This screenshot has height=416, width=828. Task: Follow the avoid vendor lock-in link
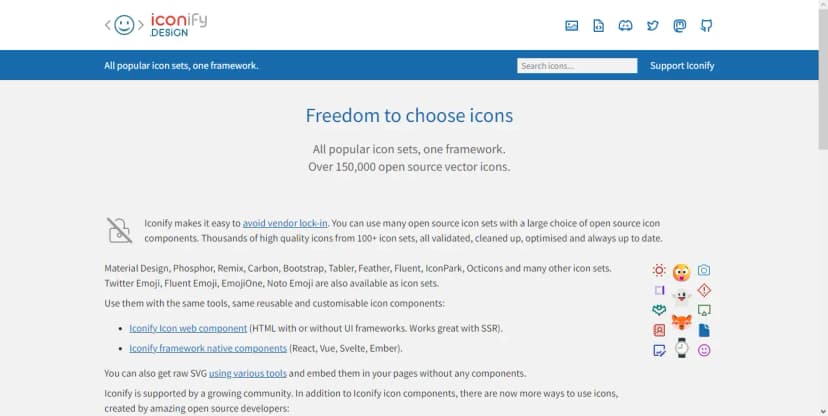point(285,222)
